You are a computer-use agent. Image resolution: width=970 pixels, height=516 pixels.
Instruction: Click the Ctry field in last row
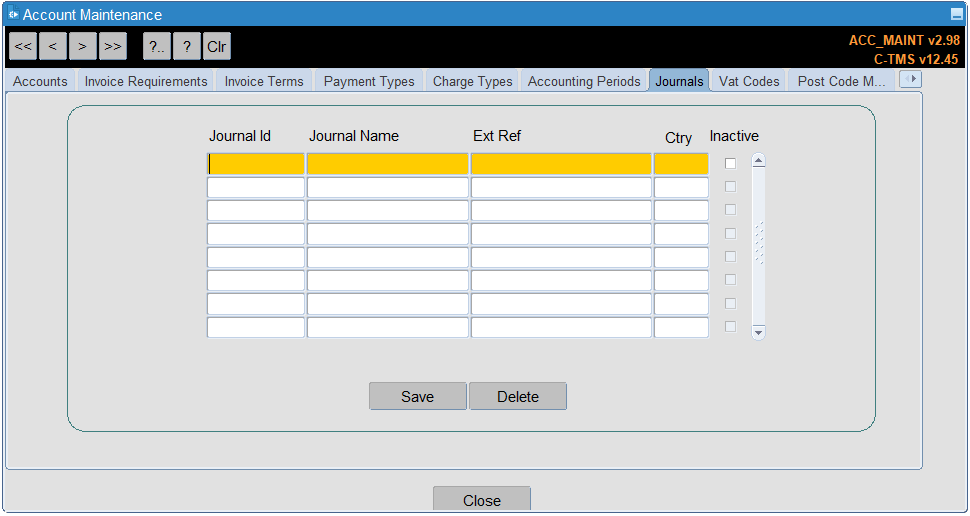click(681, 327)
